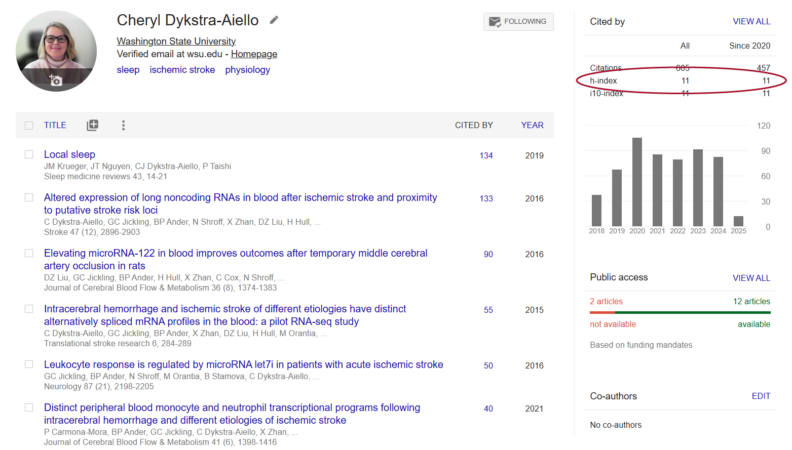Image resolution: width=792 pixels, height=450 pixels.
Task: Click the 2020 citations bar in chart
Action: tap(637, 182)
